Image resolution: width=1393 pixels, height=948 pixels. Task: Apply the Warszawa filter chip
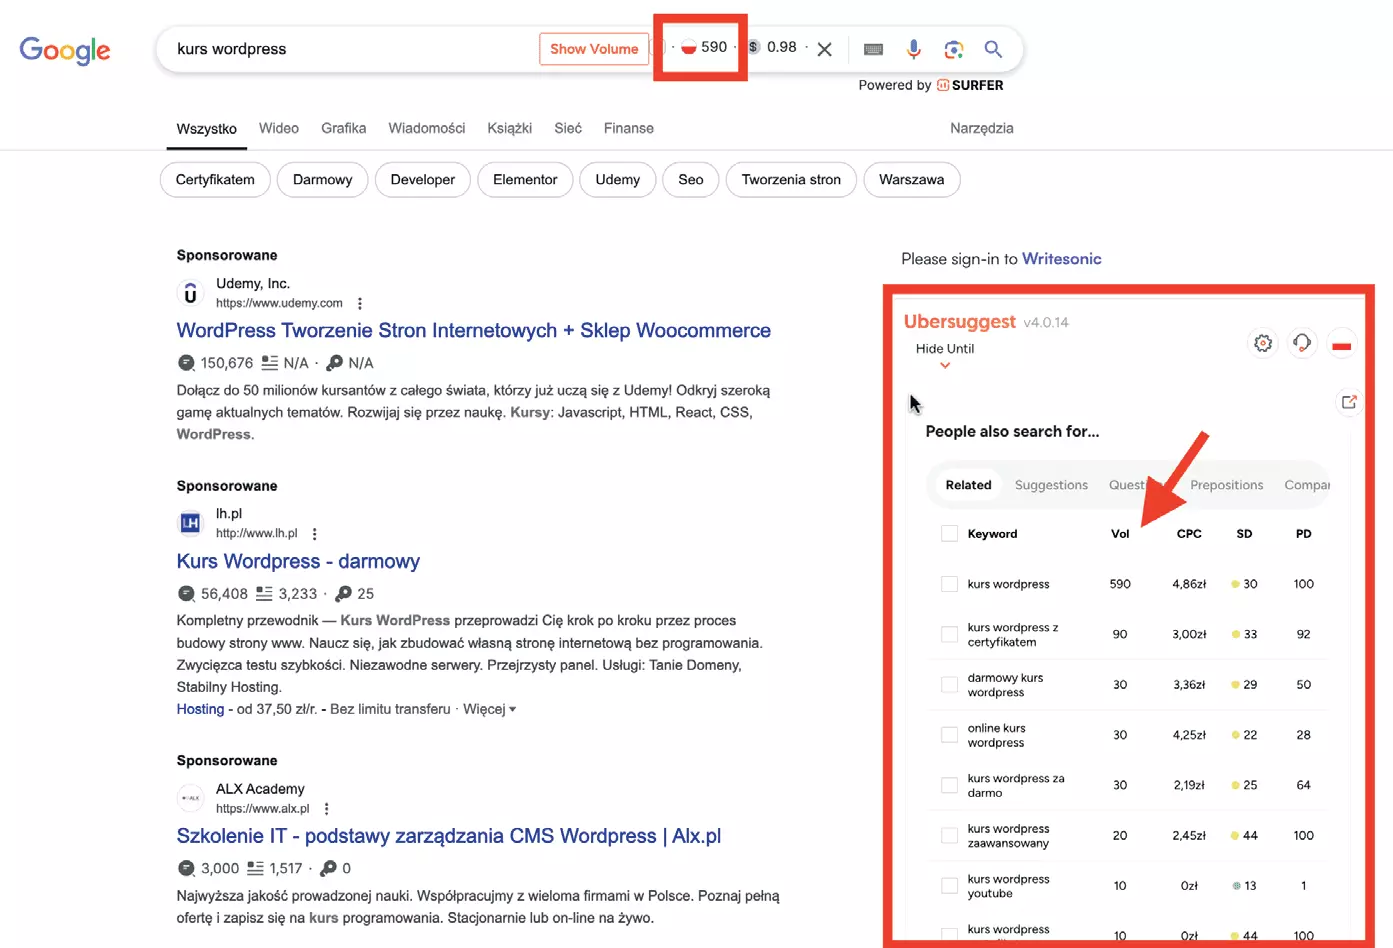(911, 180)
